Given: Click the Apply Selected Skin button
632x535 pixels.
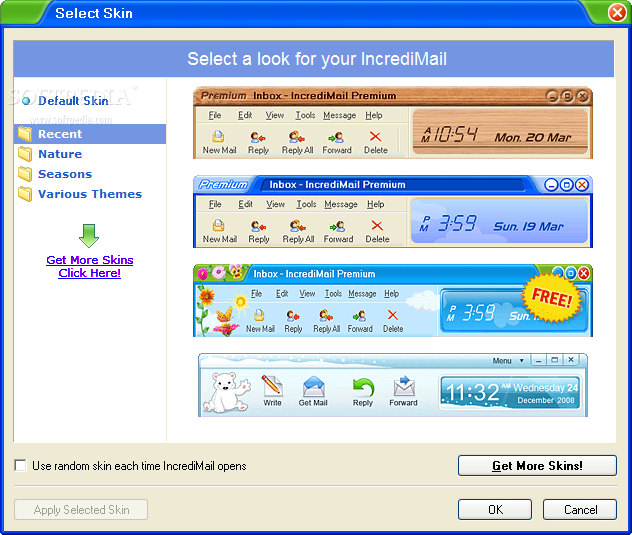Looking at the screenshot, I should 81,510.
